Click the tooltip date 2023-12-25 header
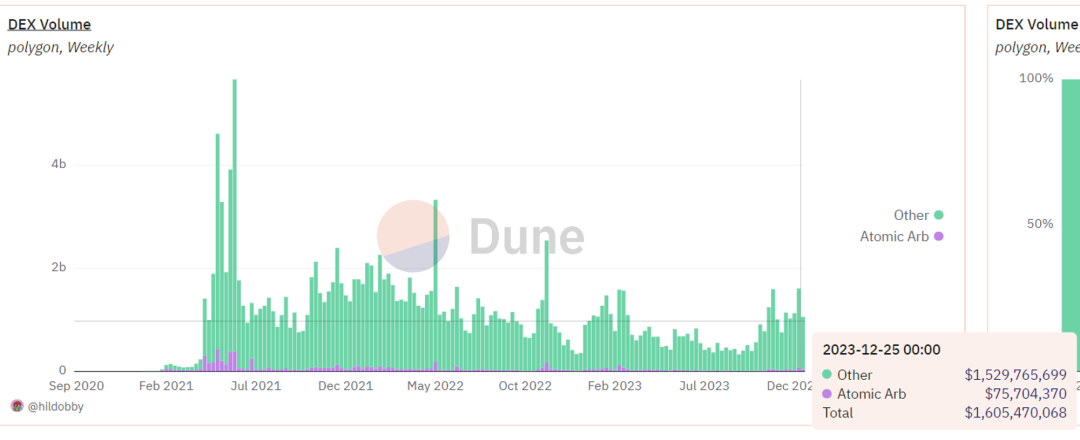 (881, 350)
